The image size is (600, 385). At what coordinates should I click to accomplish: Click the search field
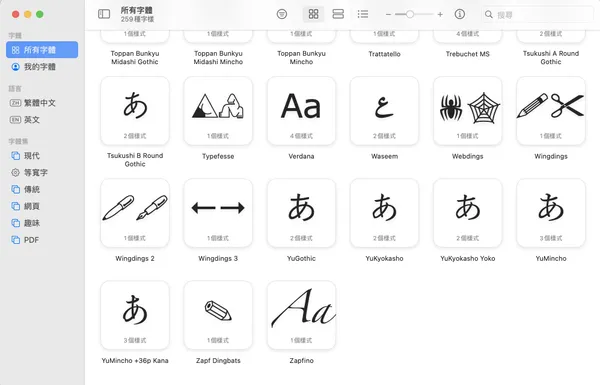pyautogui.click(x=538, y=15)
